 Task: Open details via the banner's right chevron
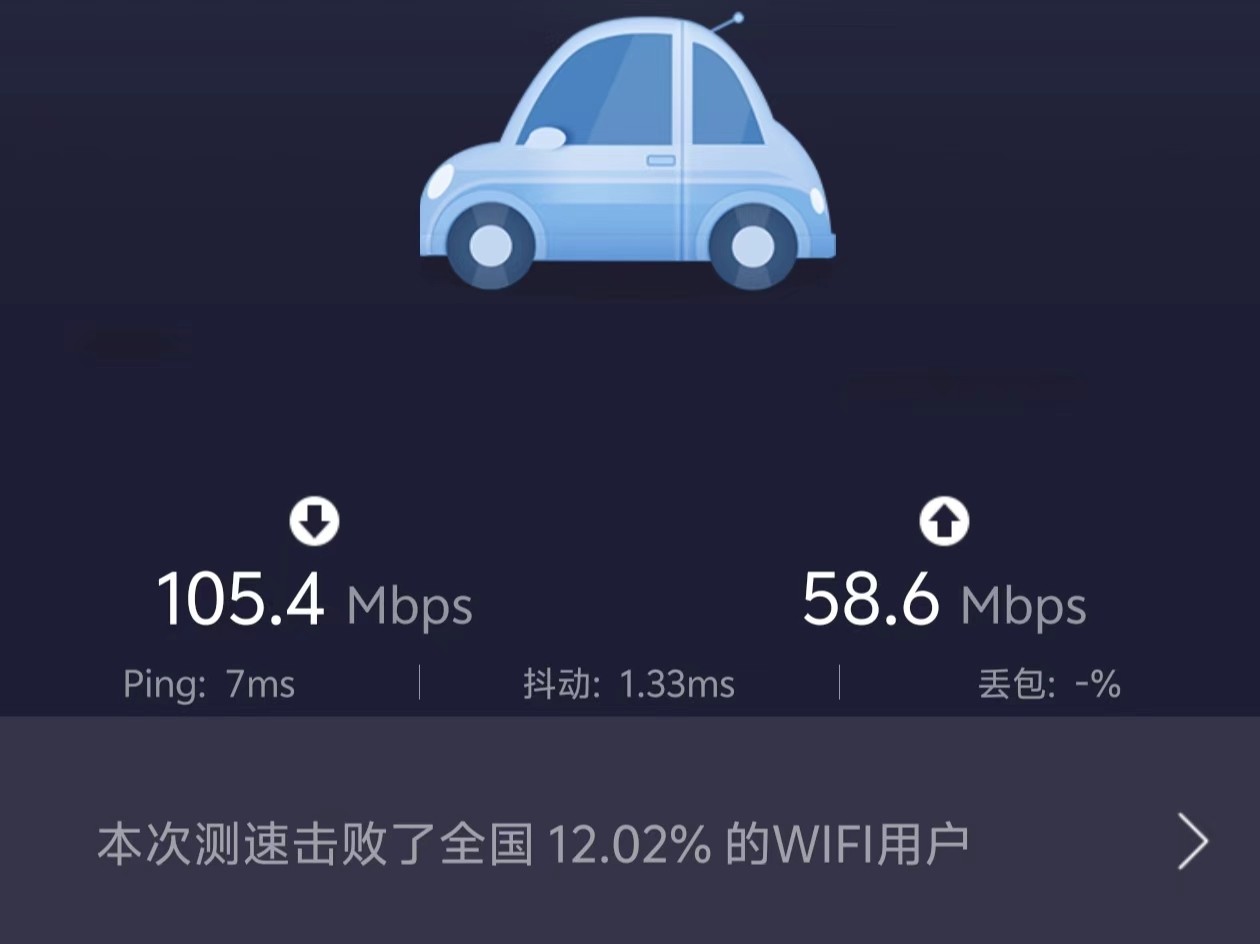1192,842
